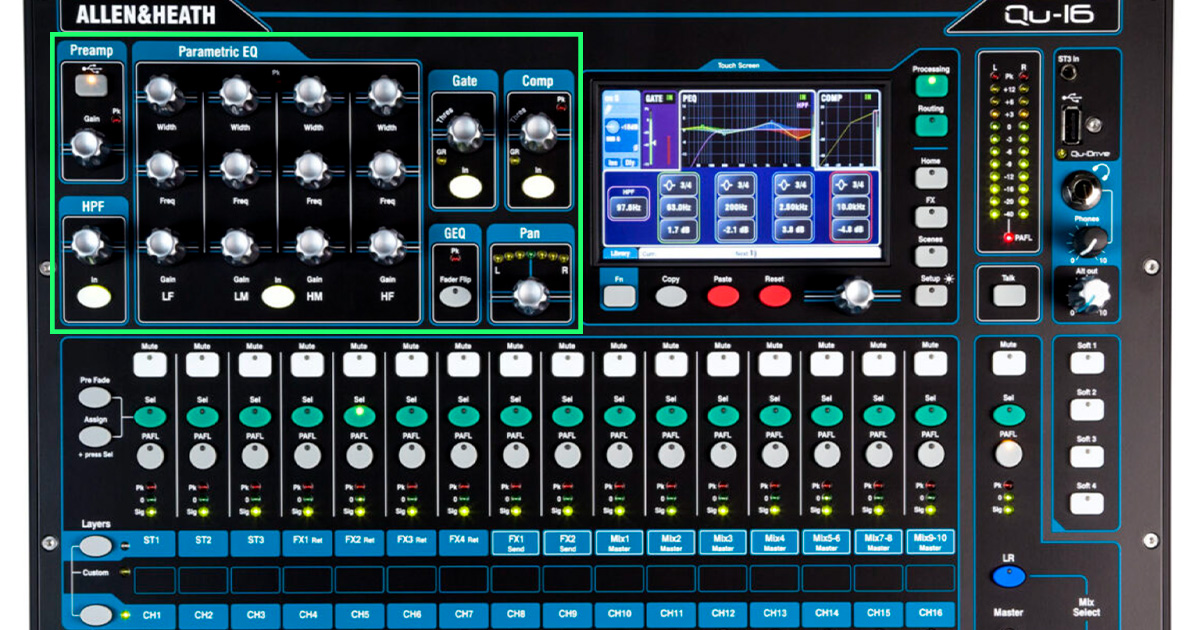Select the blue LR mix button
The width and height of the screenshot is (1200, 630).
[1009, 577]
